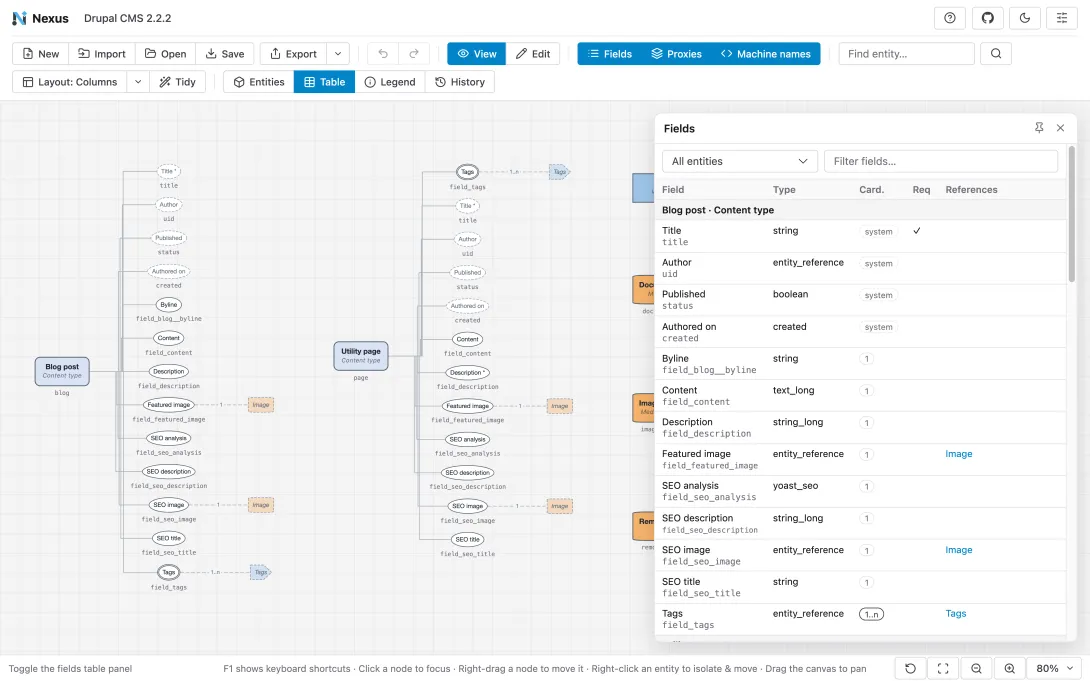Click field_blog__byline label on canvas
The height and width of the screenshot is (681, 1090).
coord(169,319)
